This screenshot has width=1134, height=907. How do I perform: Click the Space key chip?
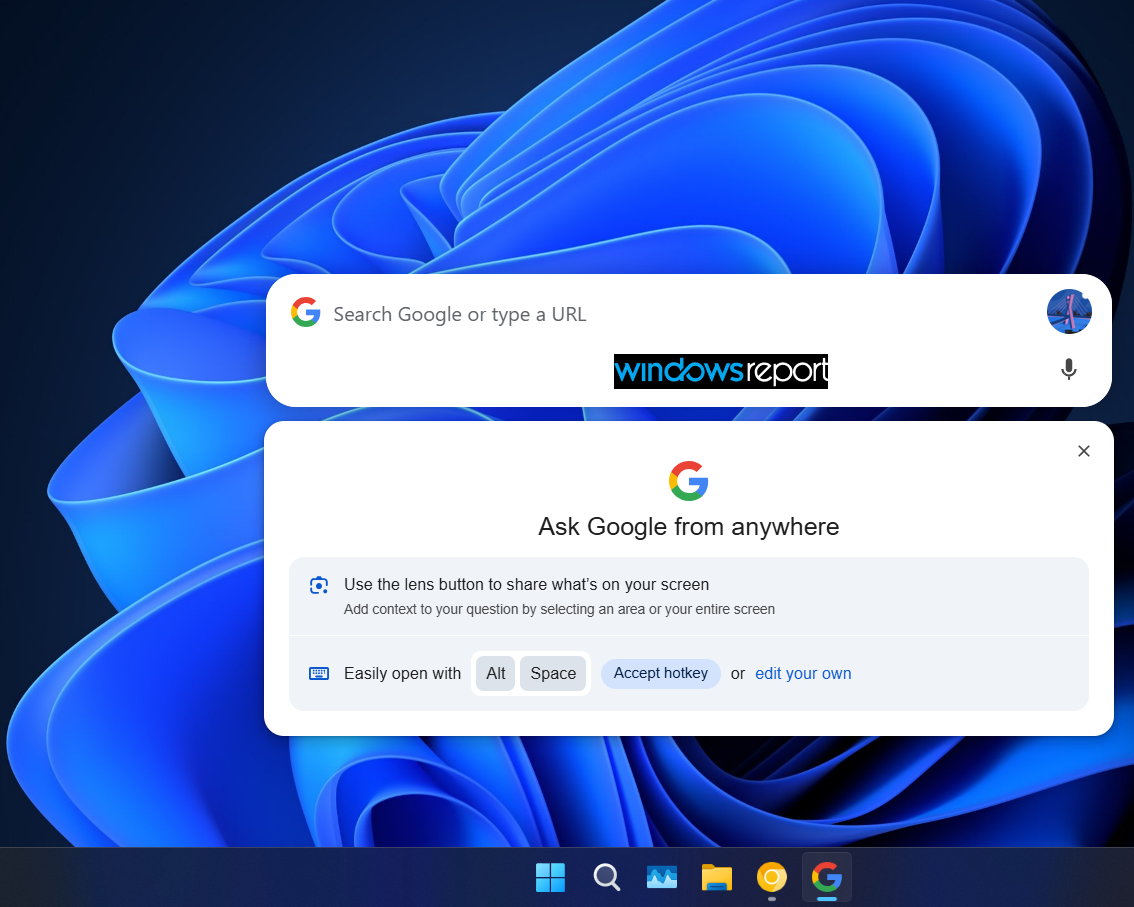coord(553,673)
